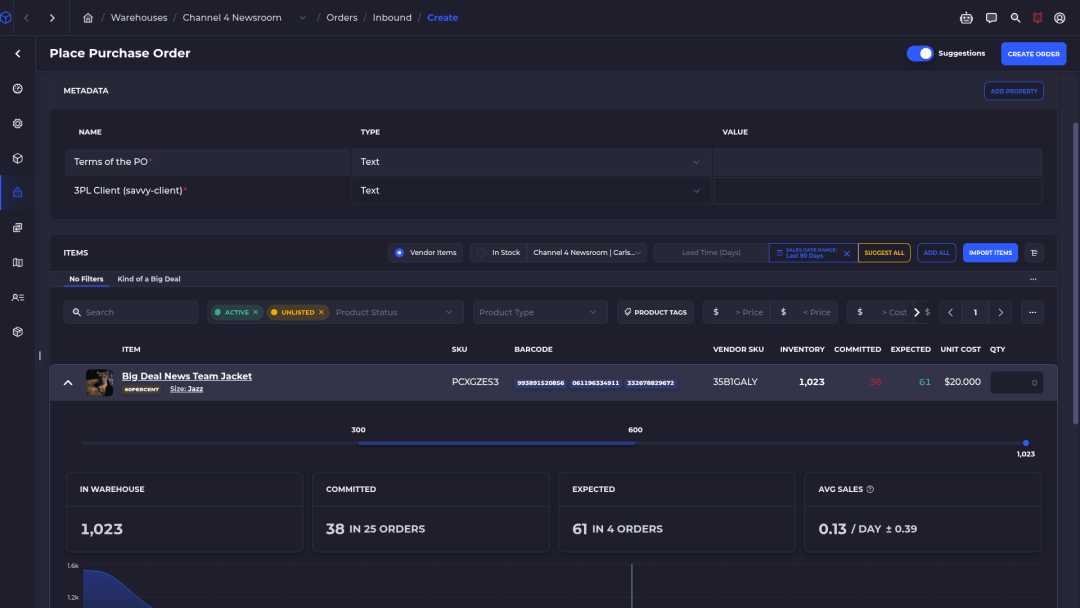
Task: Open the map sidebar icon
Action: tap(18, 262)
